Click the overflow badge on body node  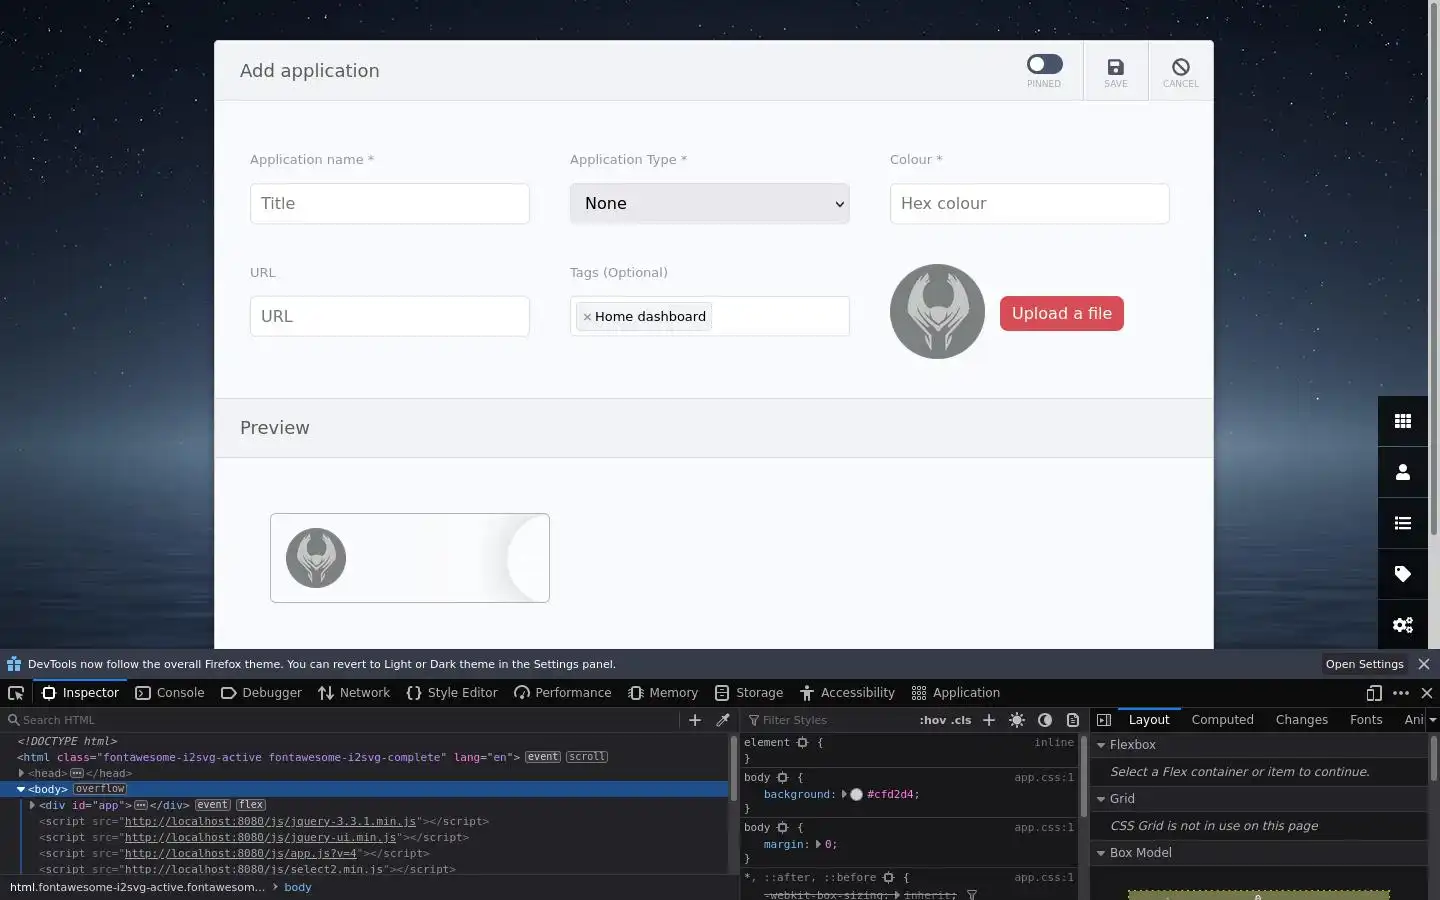[x=100, y=789]
